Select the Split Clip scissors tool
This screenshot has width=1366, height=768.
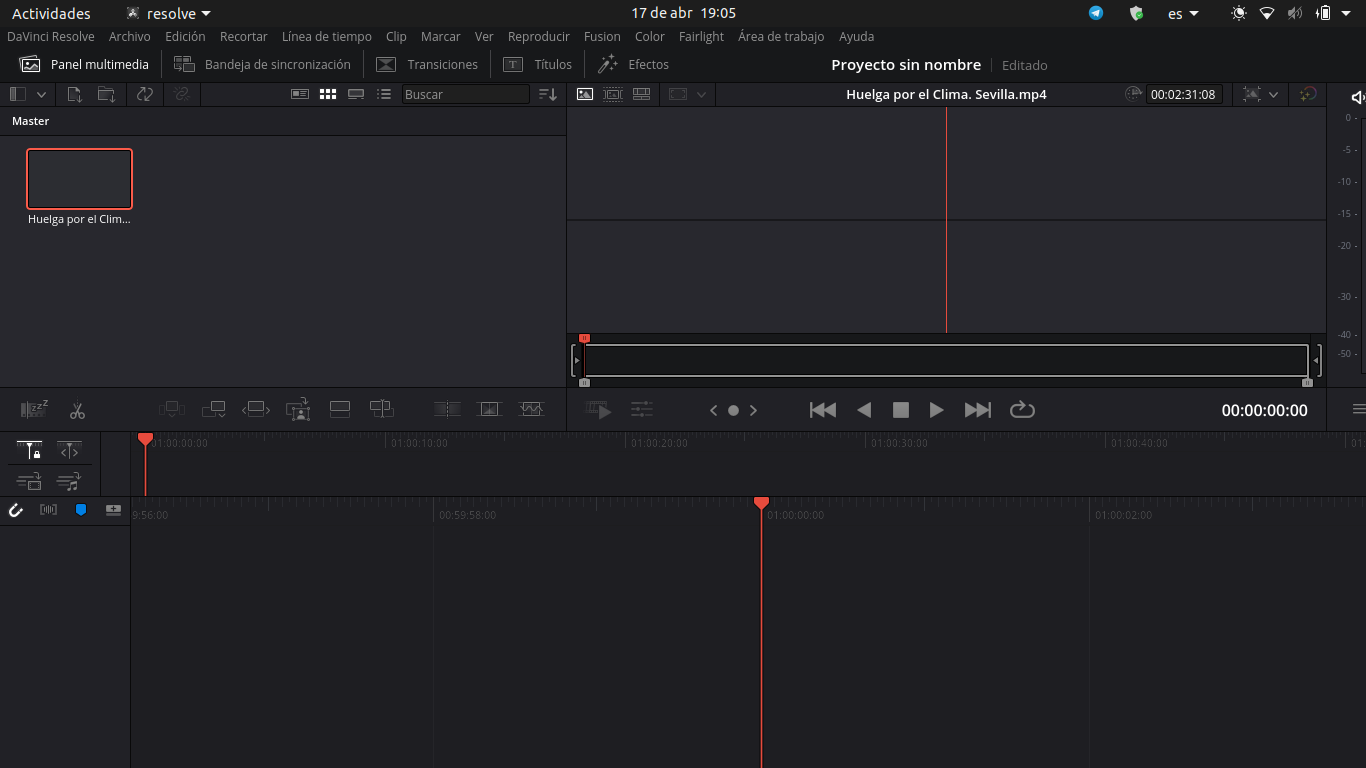pyautogui.click(x=77, y=410)
